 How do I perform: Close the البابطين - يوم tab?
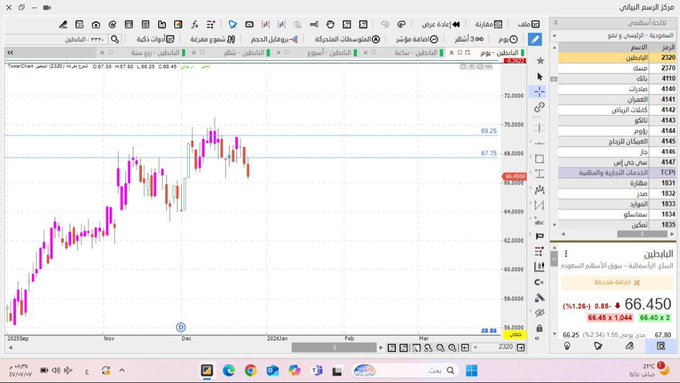click(x=451, y=52)
